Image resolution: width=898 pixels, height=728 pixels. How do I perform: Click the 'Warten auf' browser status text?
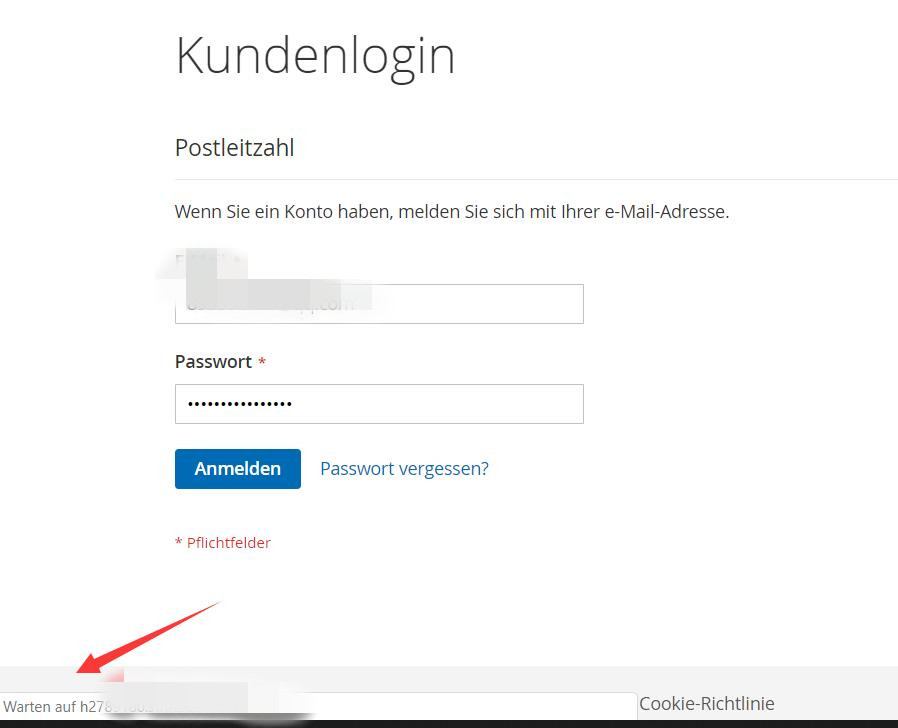pyautogui.click(x=40, y=707)
